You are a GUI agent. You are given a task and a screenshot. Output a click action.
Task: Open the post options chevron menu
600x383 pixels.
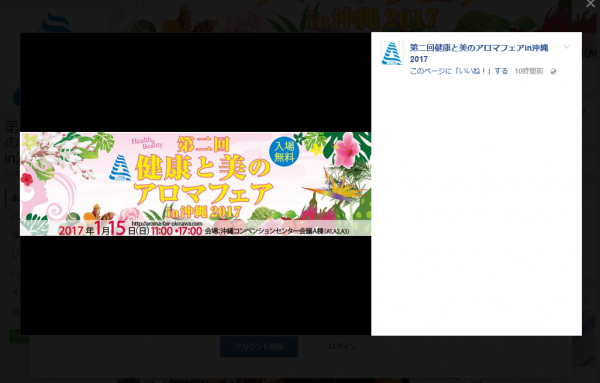(566, 47)
